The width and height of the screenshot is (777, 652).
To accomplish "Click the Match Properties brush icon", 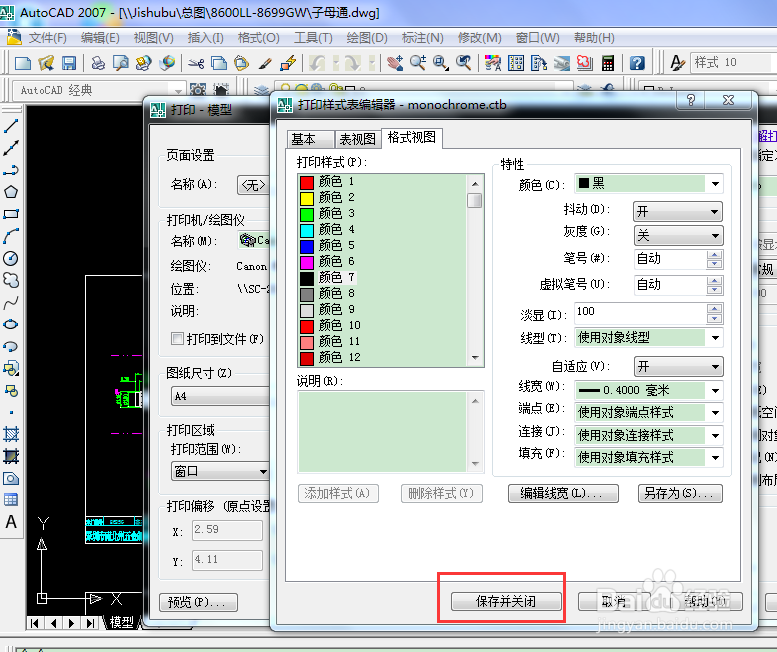I will 264,63.
